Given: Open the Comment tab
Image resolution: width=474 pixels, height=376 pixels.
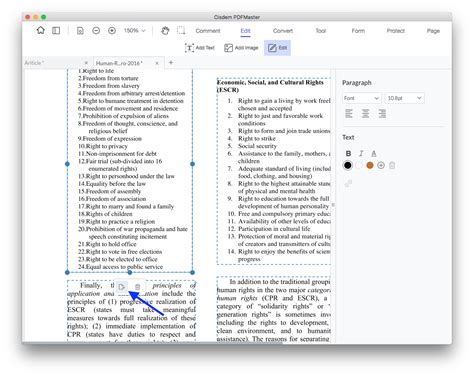Looking at the screenshot, I should pos(208,31).
